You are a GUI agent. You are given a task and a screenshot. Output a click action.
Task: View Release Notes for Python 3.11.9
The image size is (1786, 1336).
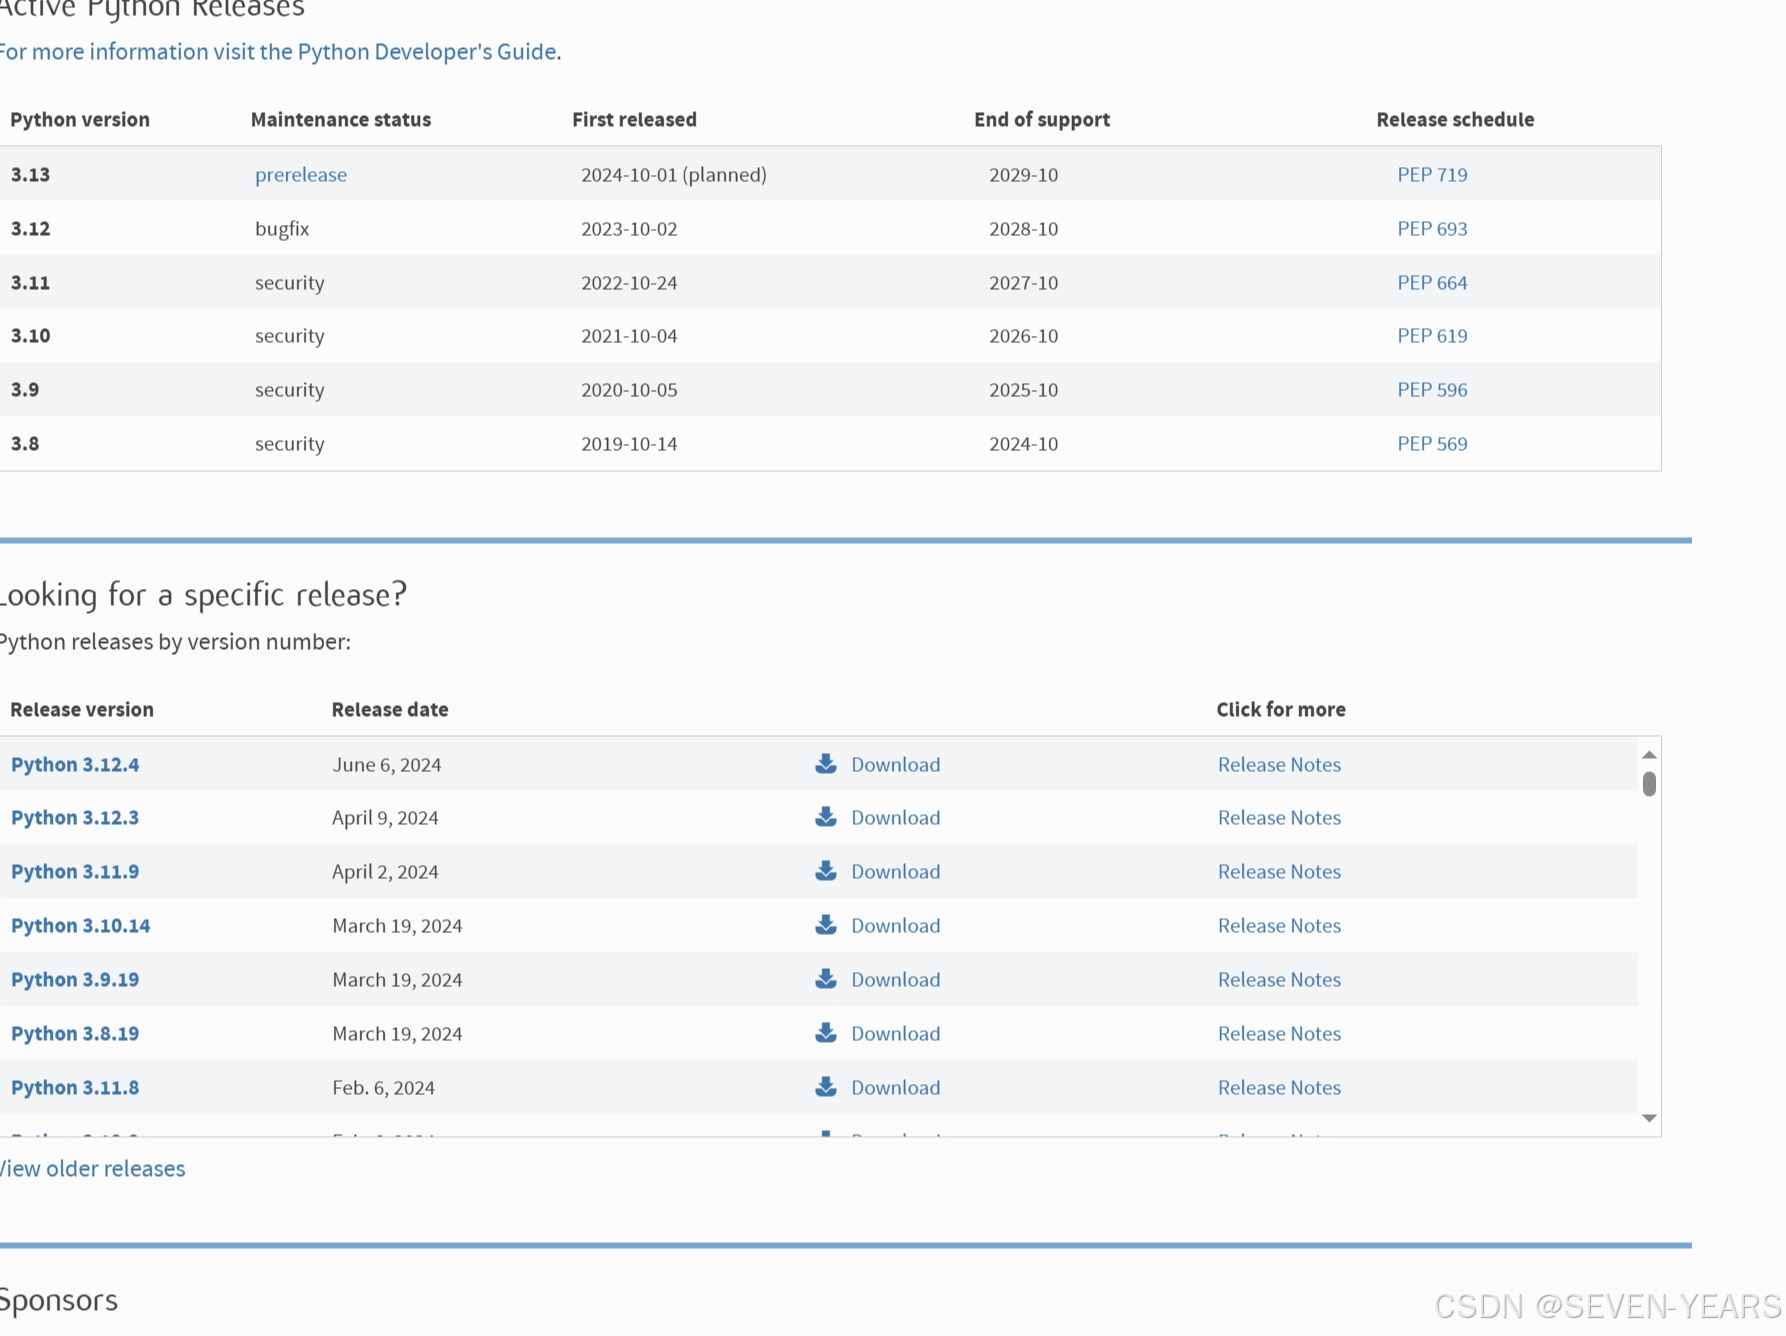tap(1279, 871)
